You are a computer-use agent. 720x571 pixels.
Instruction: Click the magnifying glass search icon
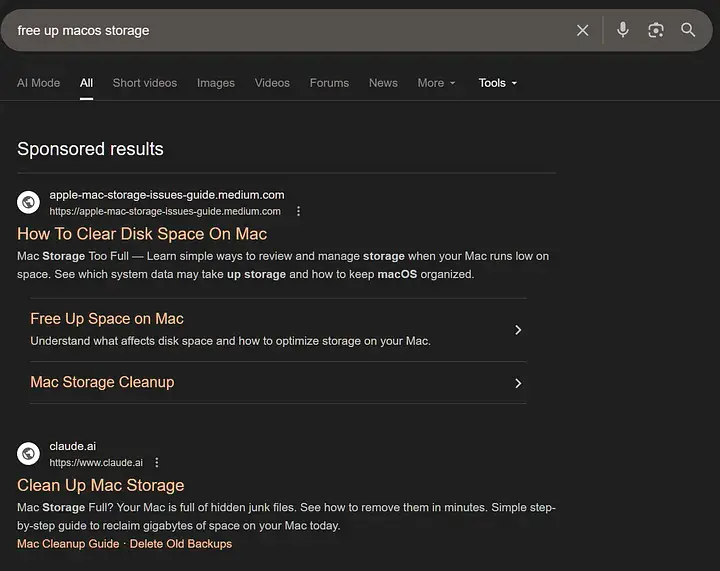(688, 30)
